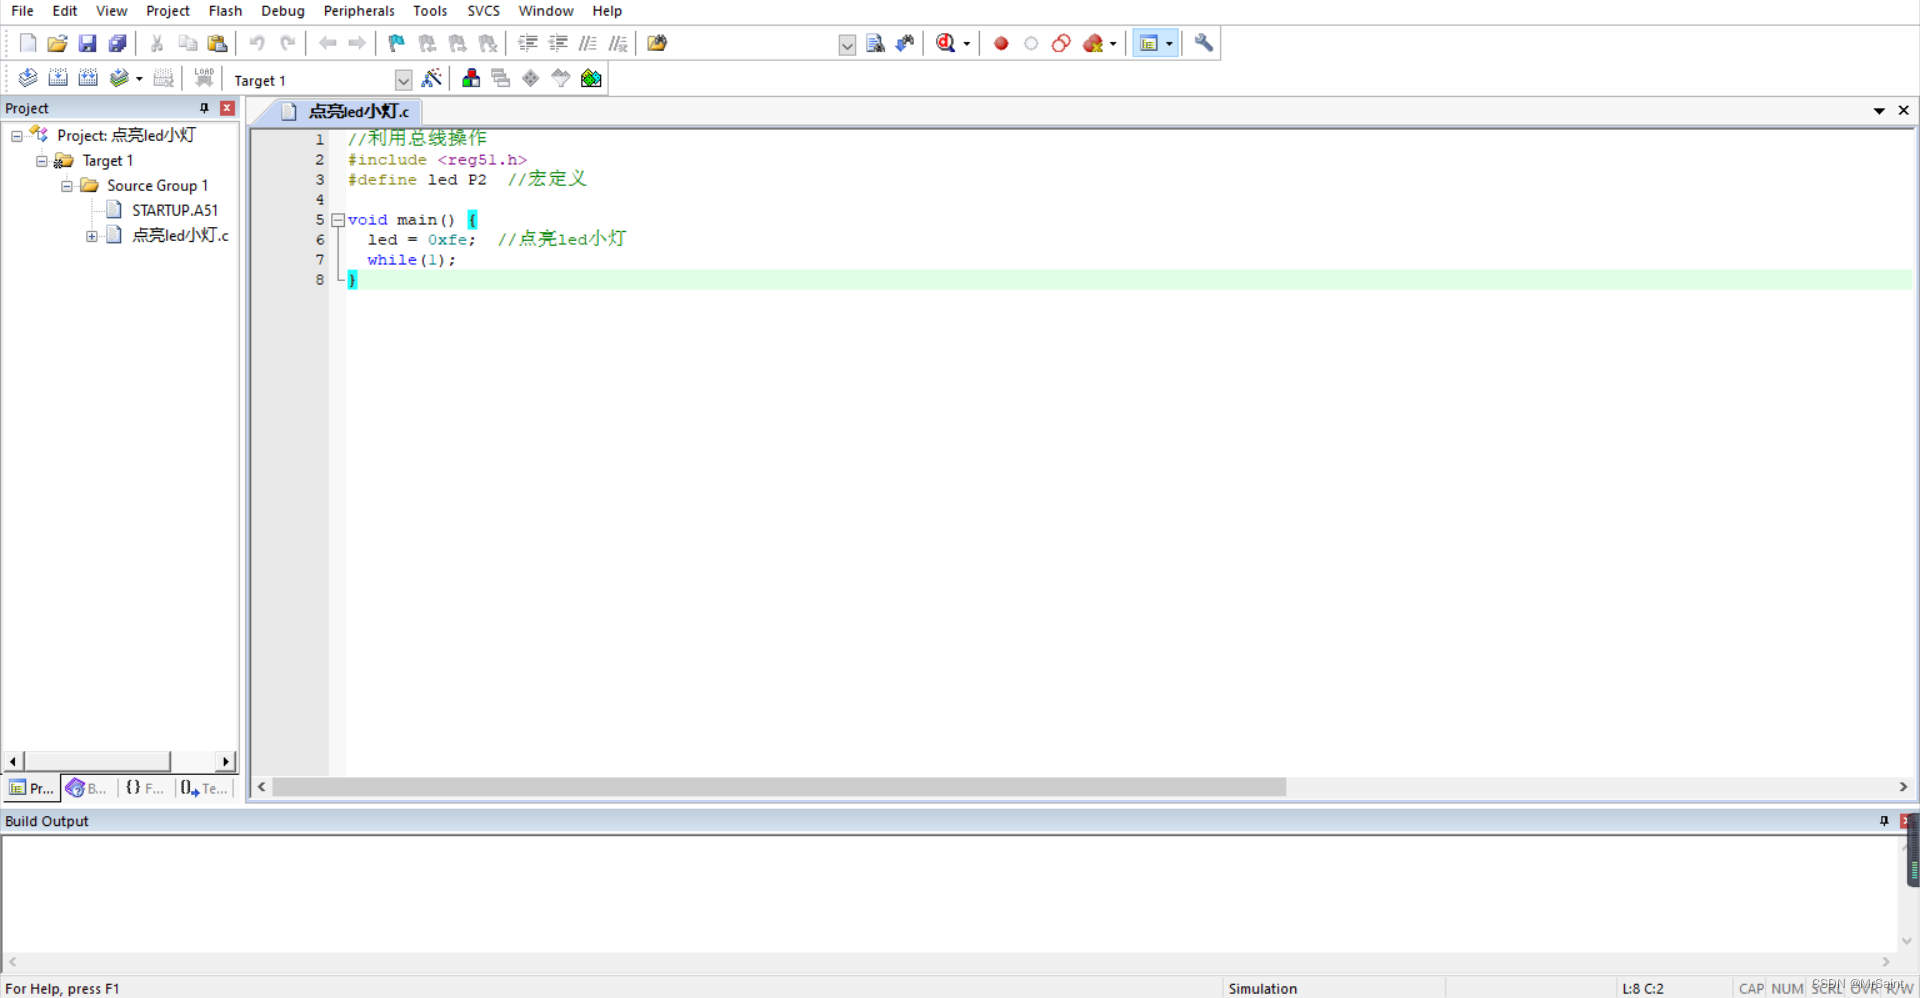Open the debug session dropdown arrow

[967, 44]
